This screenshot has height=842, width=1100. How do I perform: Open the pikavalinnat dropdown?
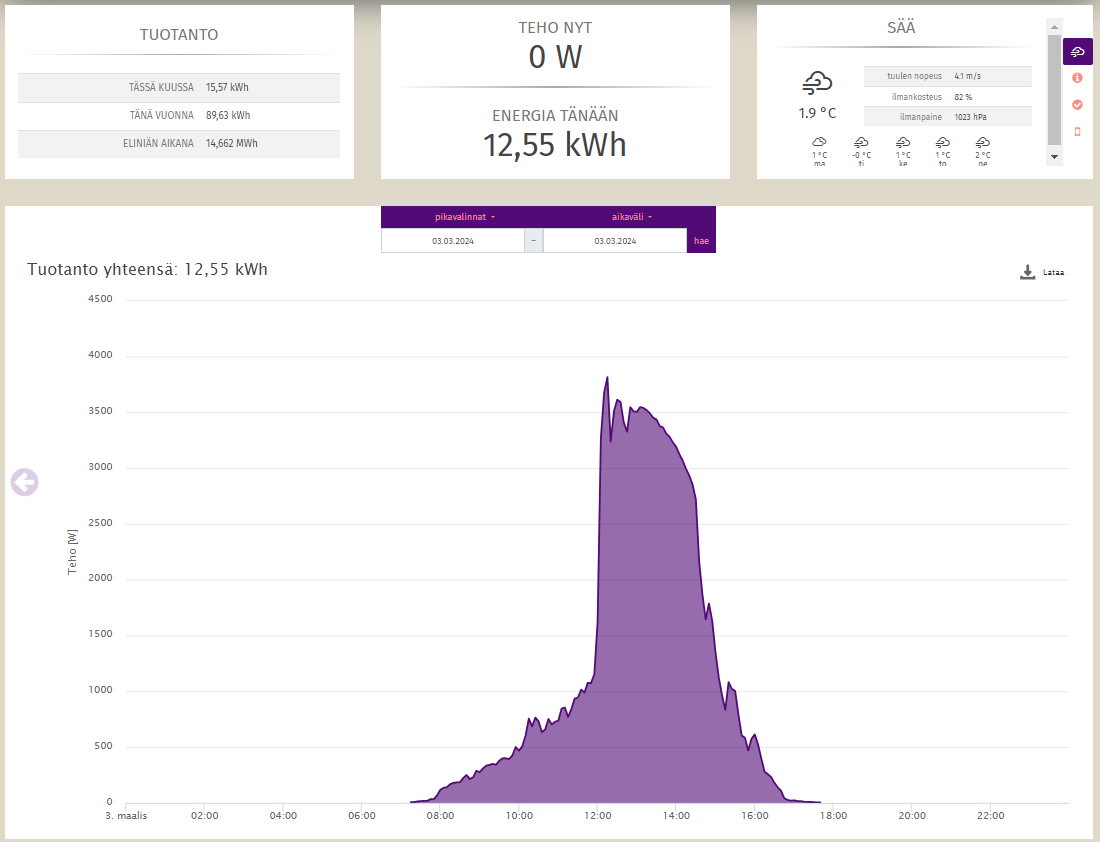coord(465,217)
